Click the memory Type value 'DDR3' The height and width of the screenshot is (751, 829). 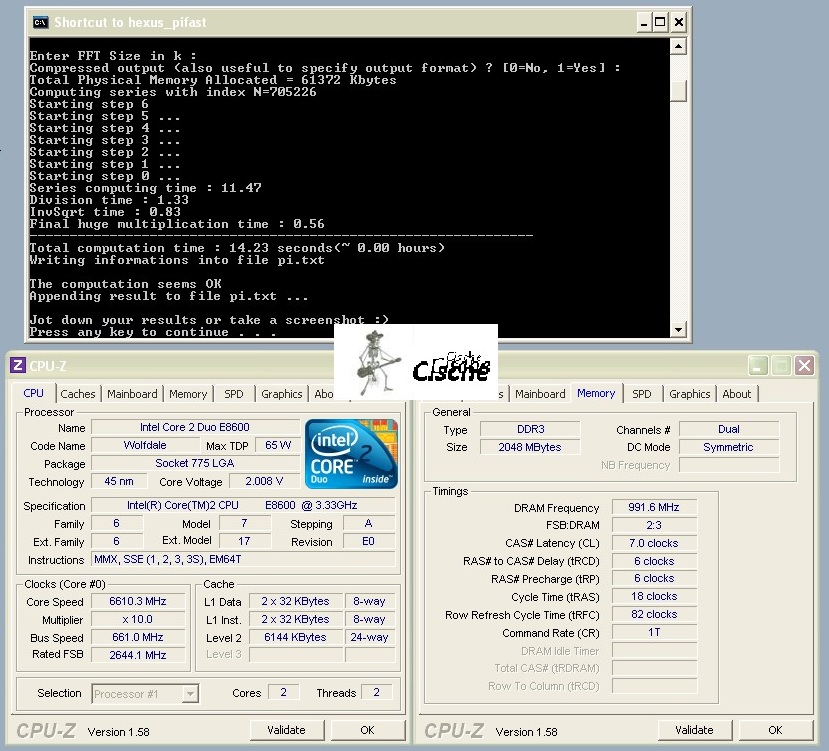pos(530,429)
